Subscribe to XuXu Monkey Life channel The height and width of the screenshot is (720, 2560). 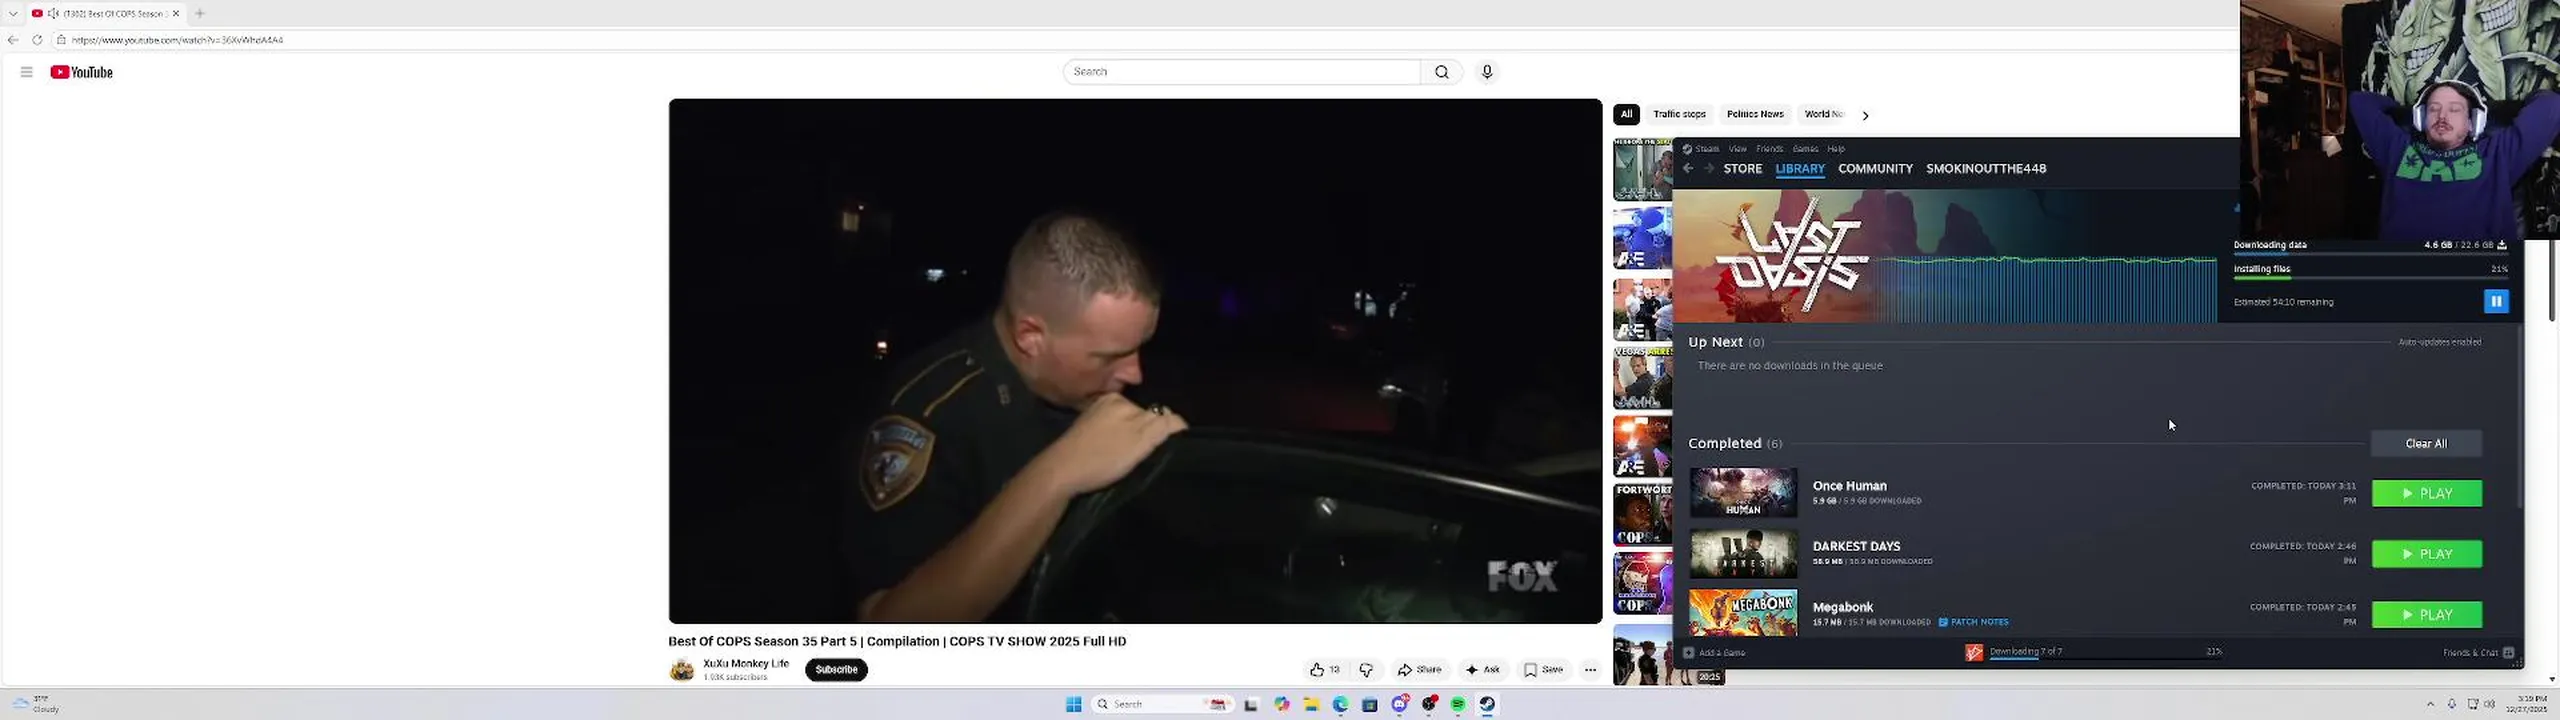[836, 670]
